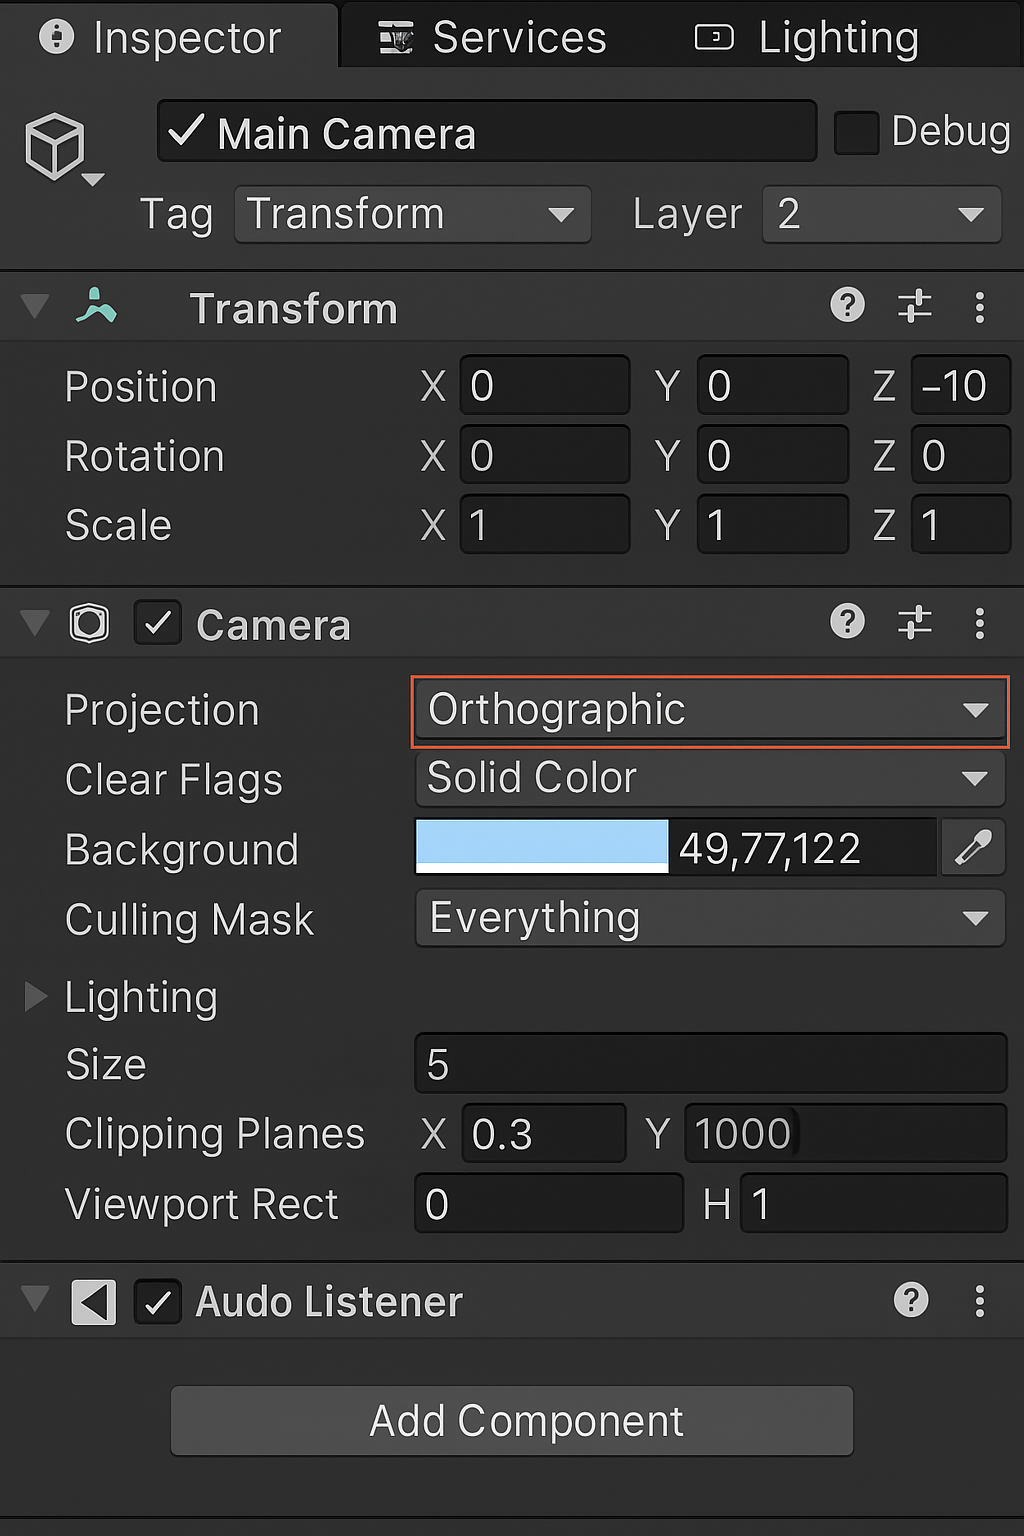Click the Add Component button
The height and width of the screenshot is (1536, 1024).
tap(512, 1421)
